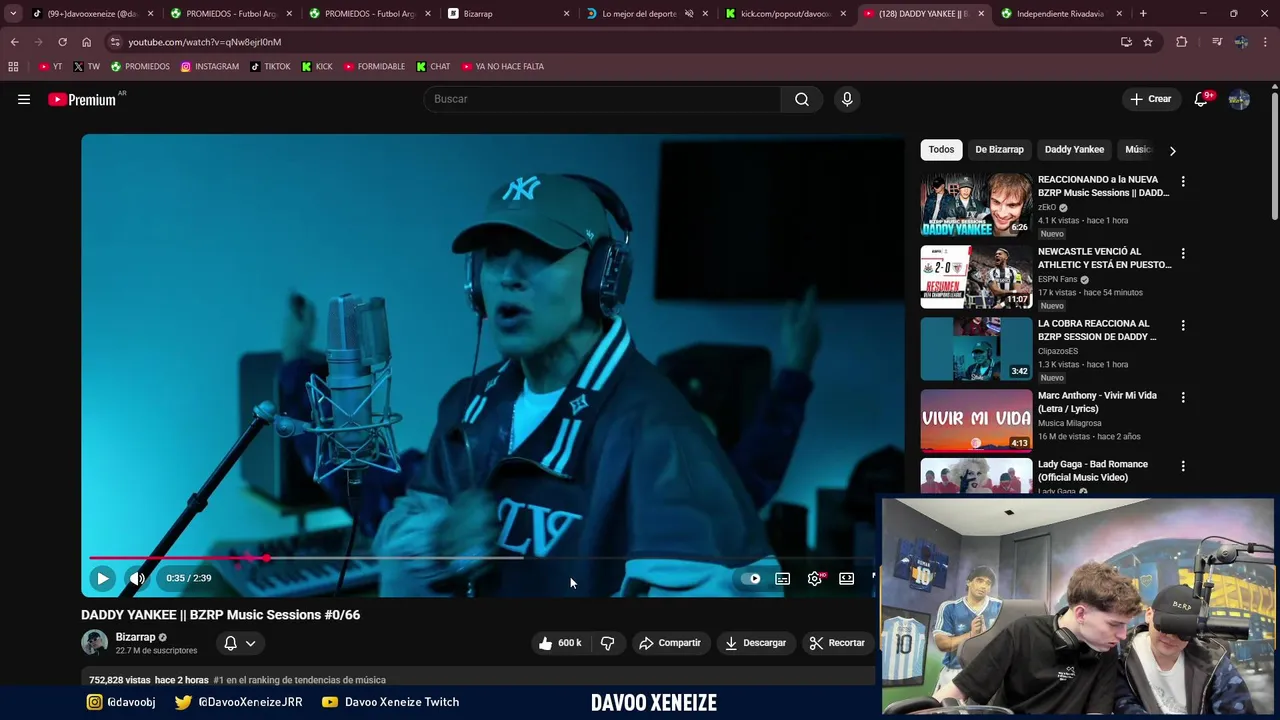This screenshot has width=1280, height=720.
Task: Open the extensions puzzle icon
Action: [x=1182, y=42]
